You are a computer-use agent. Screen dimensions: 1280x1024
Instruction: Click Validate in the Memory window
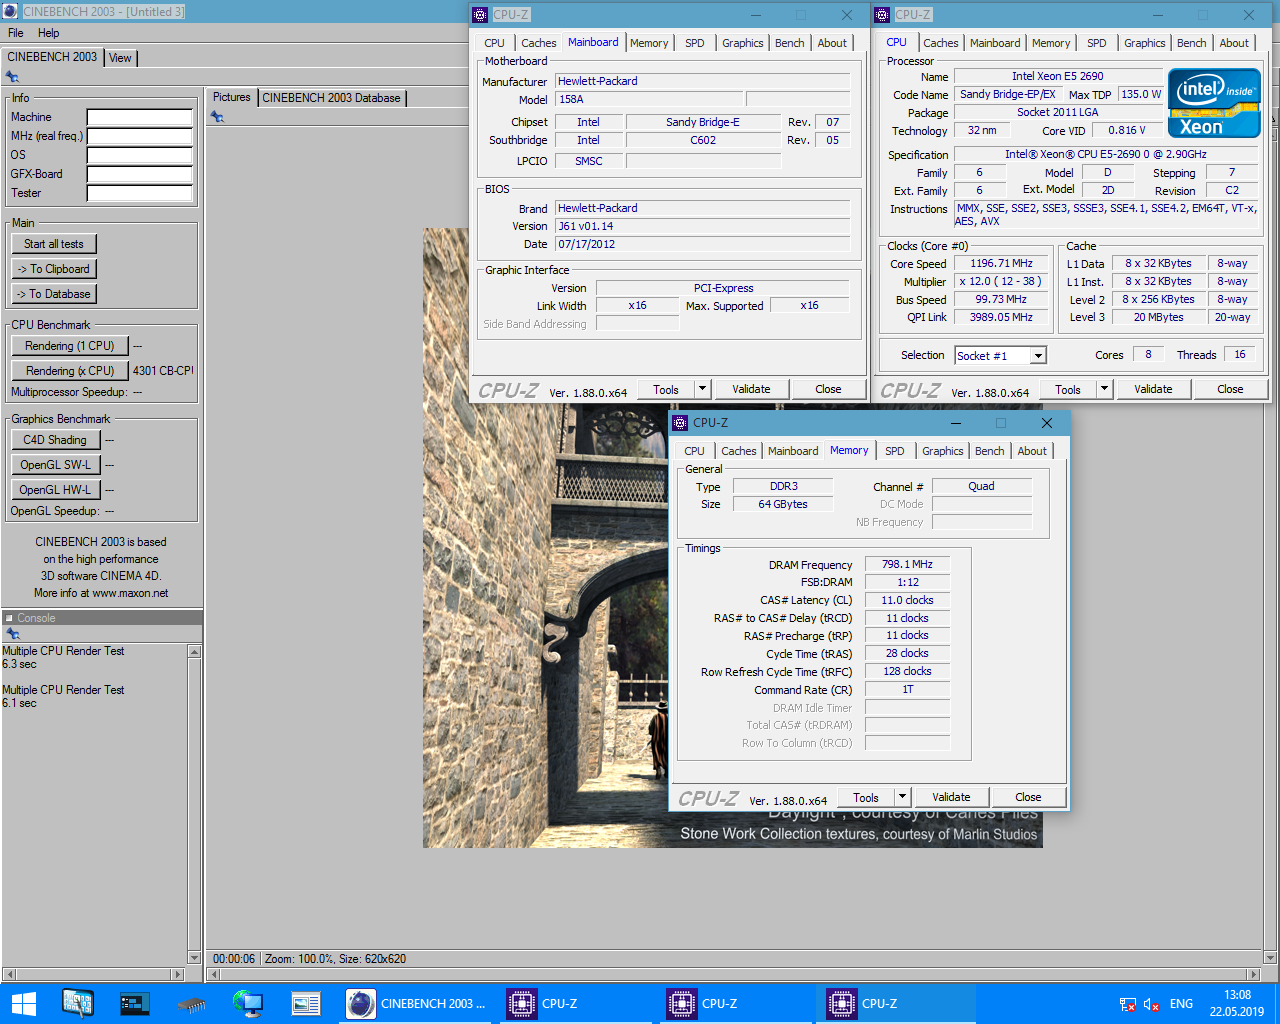click(x=951, y=797)
